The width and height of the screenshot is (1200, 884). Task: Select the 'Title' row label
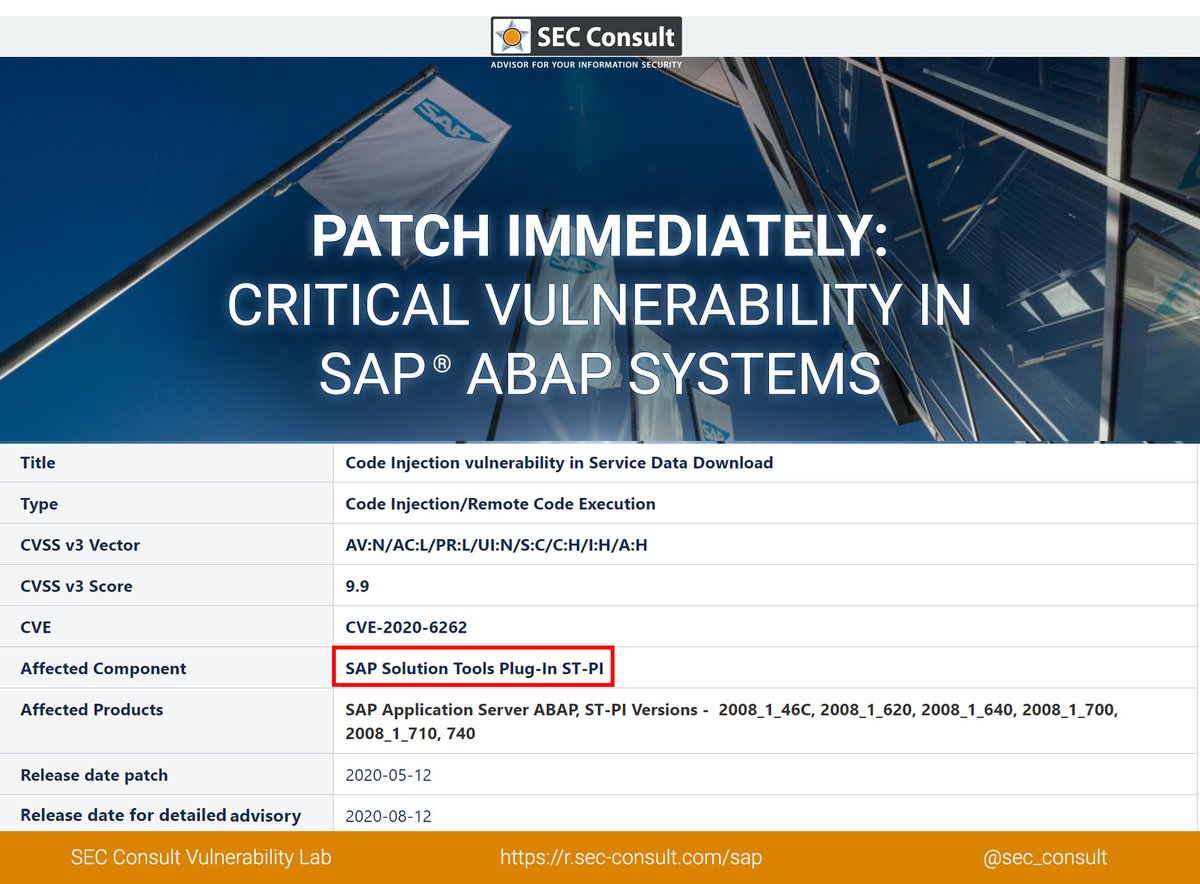click(x=38, y=463)
